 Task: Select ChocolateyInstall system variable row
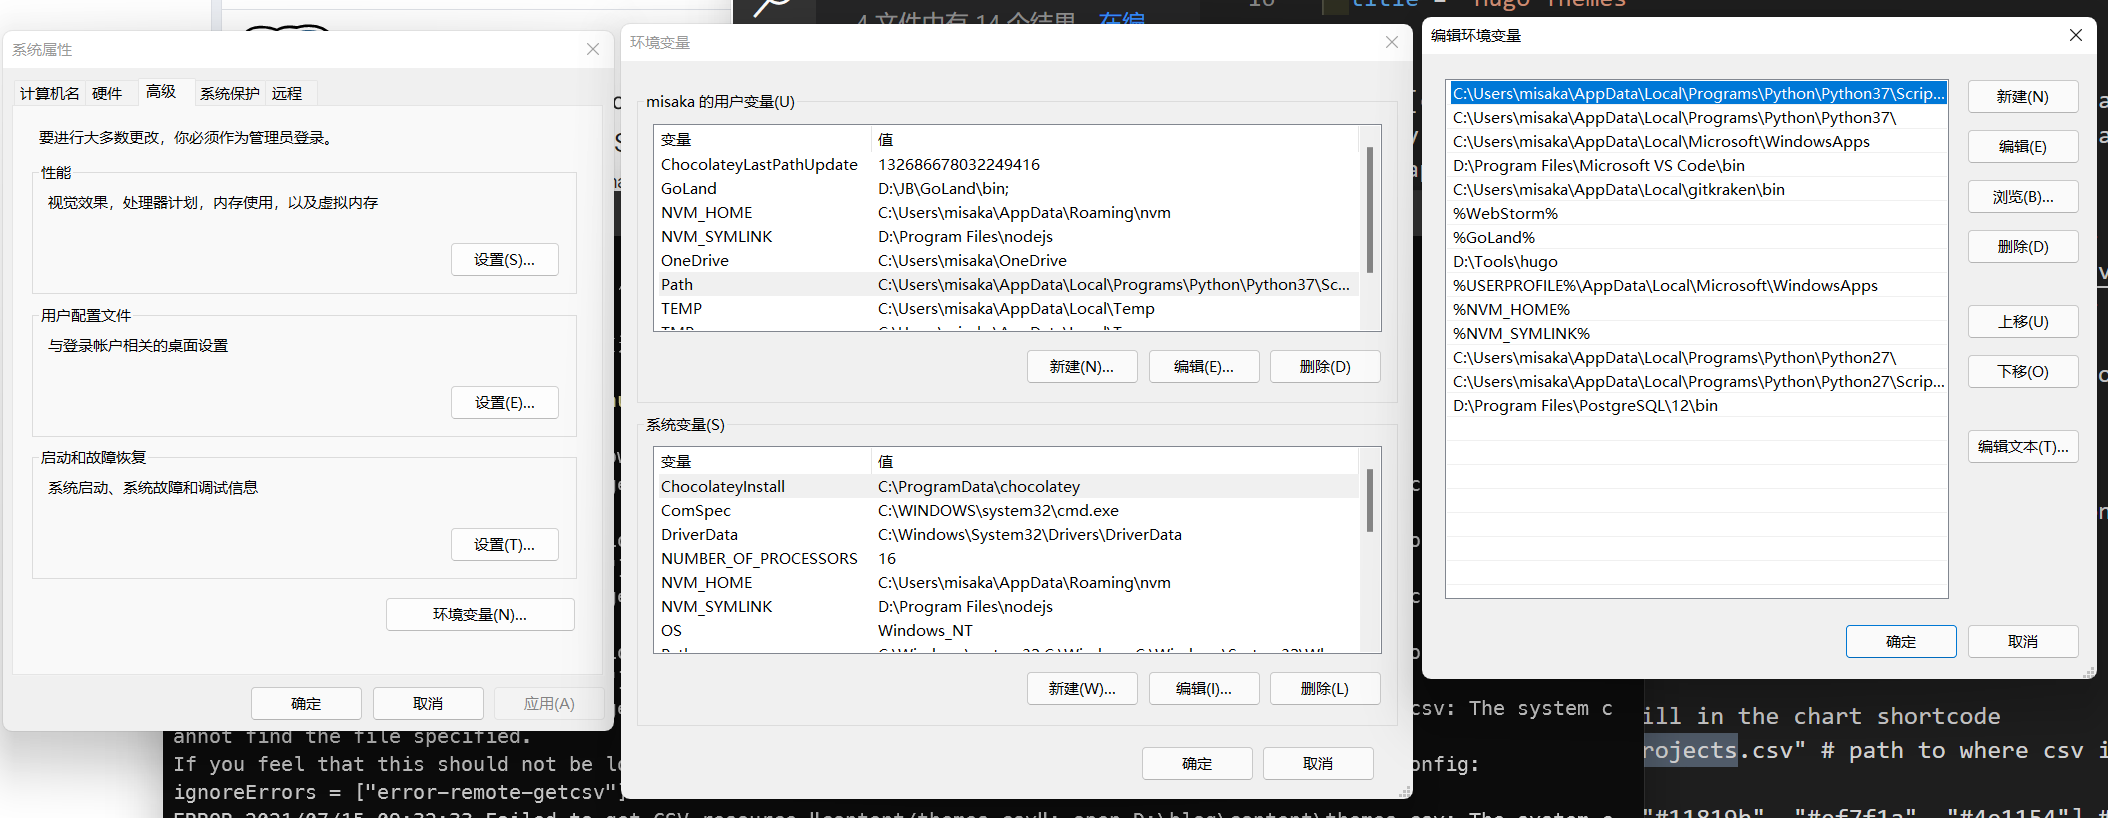pyautogui.click(x=1006, y=487)
